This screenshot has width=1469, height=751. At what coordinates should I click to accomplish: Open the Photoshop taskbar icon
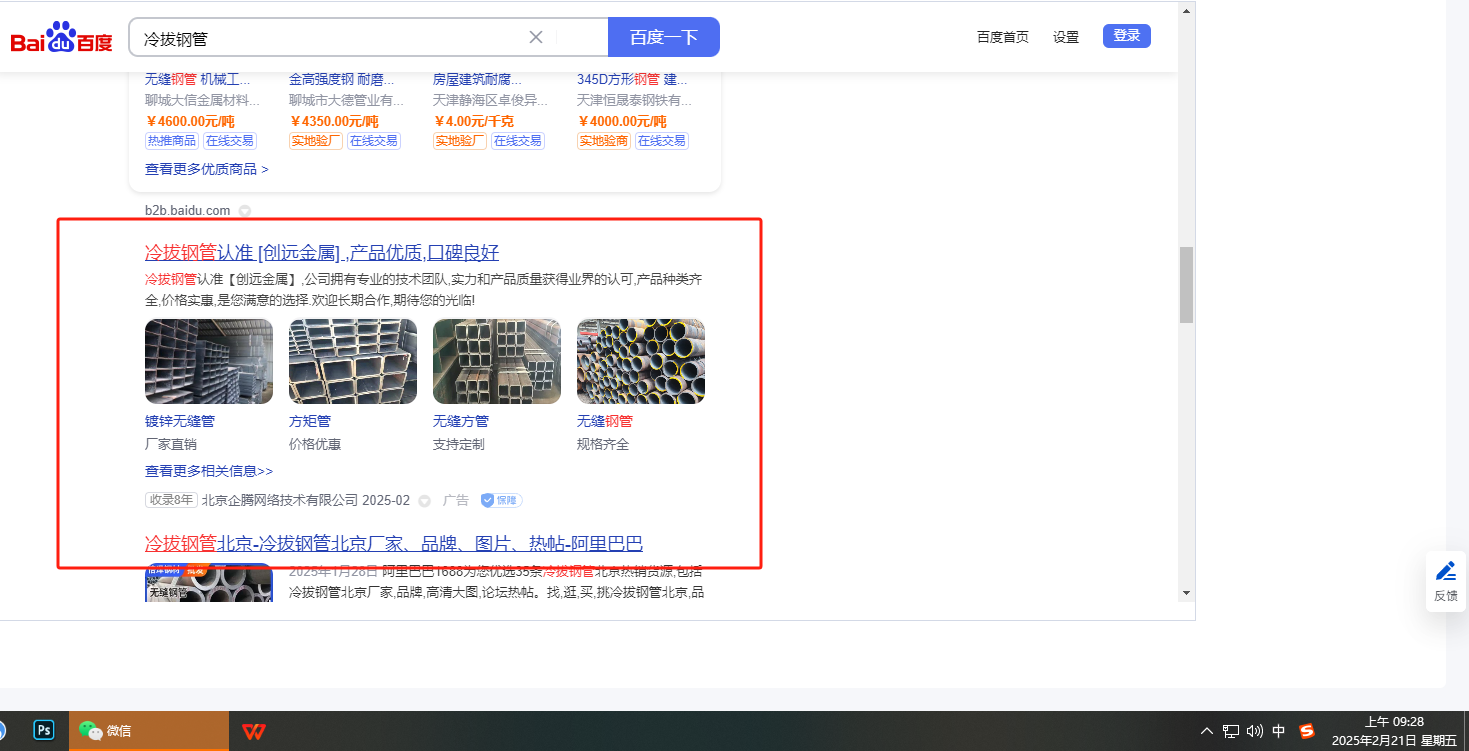(x=44, y=730)
